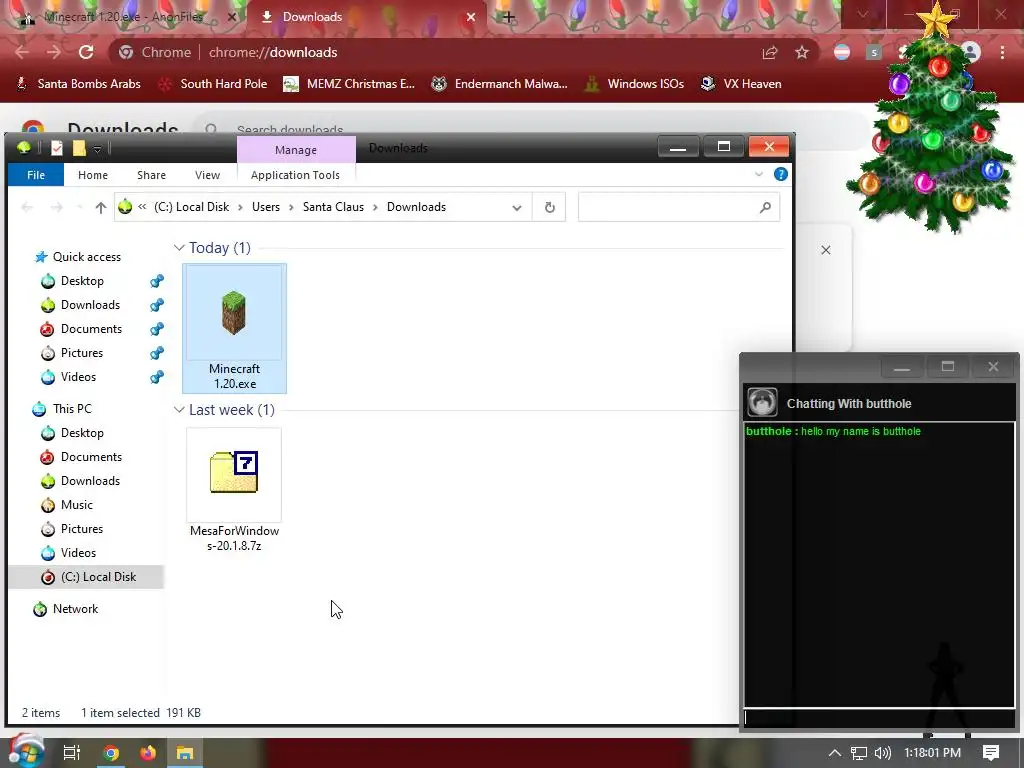Image resolution: width=1024 pixels, height=768 pixels.
Task: Open the Application Tools ribbon tab
Action: (x=295, y=175)
